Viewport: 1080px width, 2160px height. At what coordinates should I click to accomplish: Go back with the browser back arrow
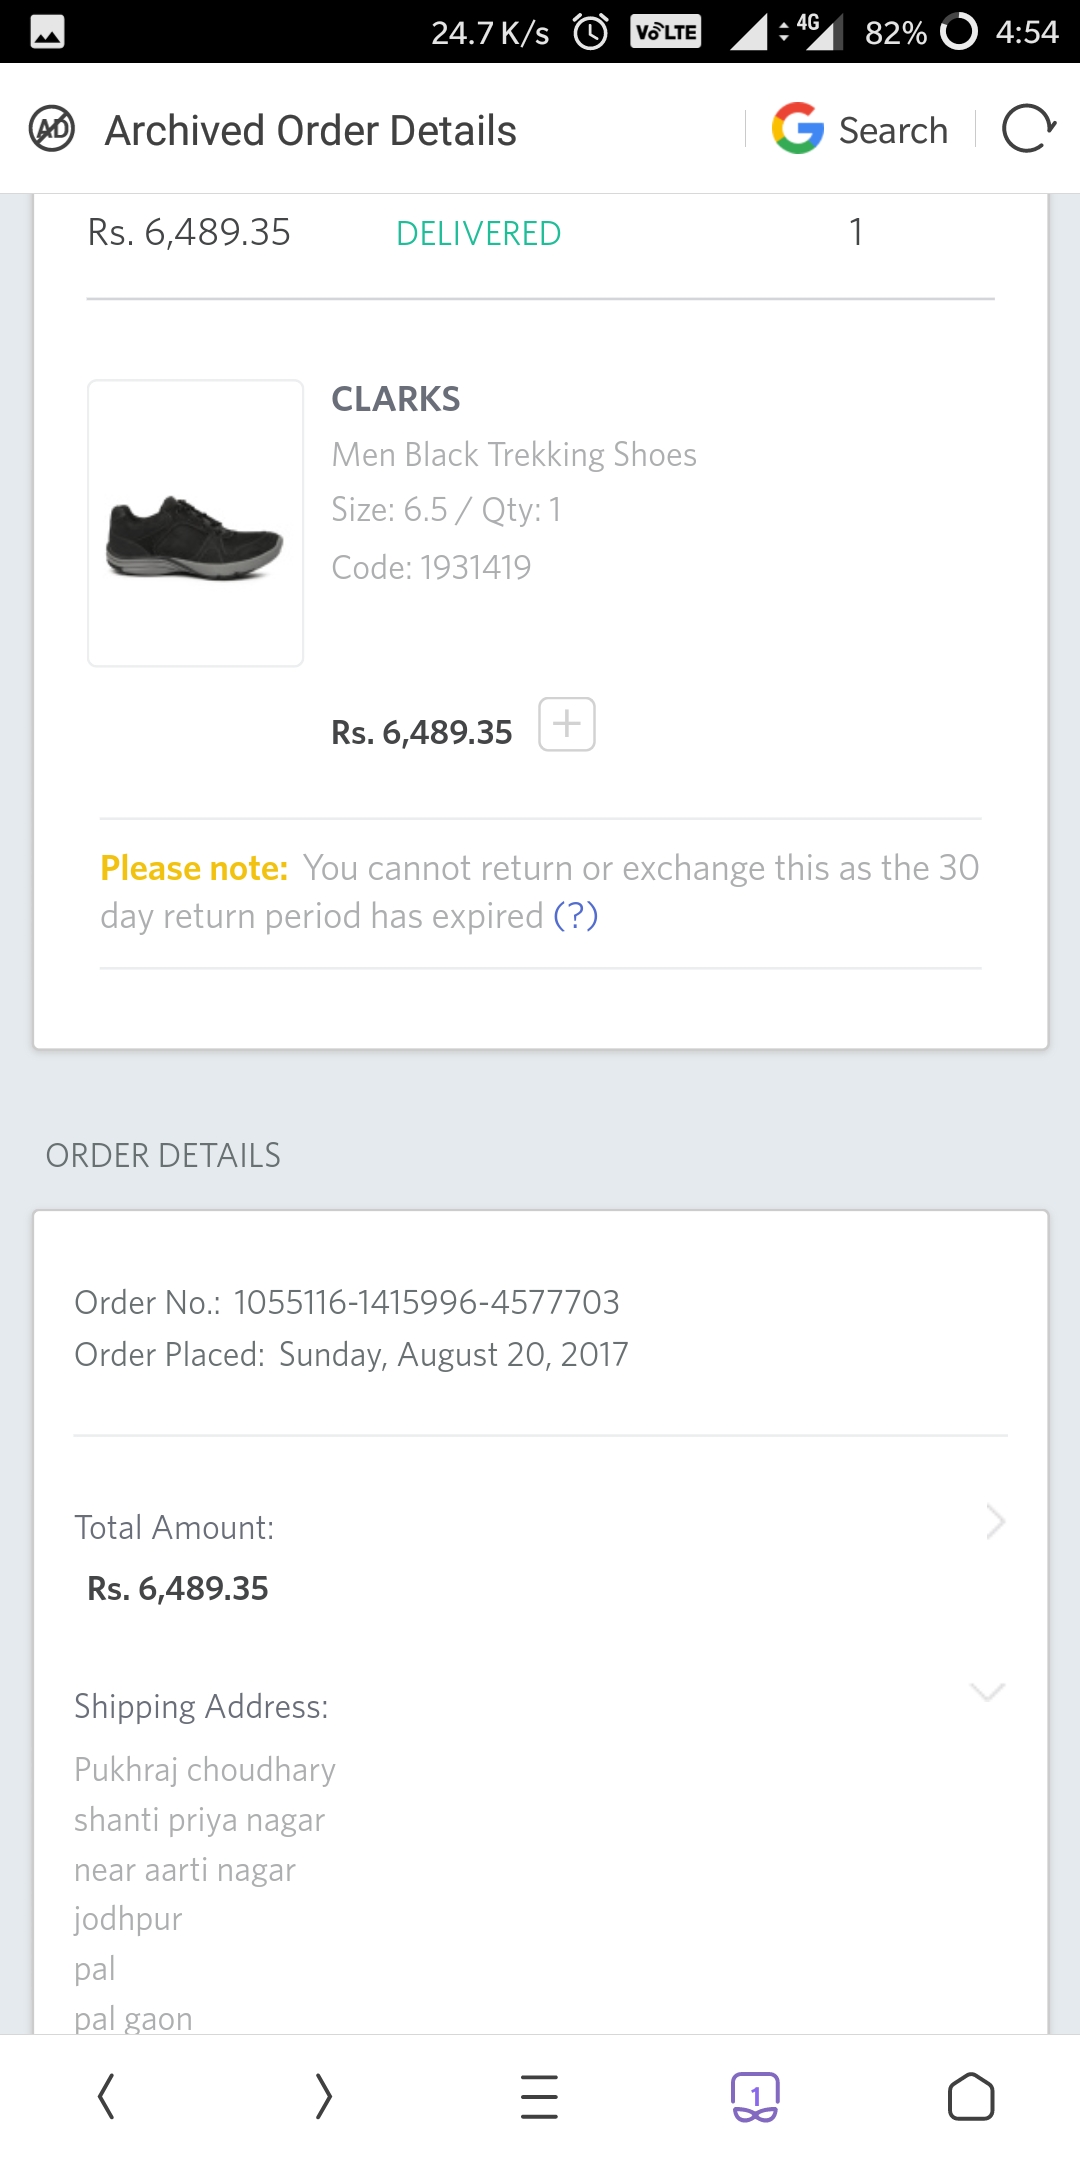pyautogui.click(x=107, y=2096)
